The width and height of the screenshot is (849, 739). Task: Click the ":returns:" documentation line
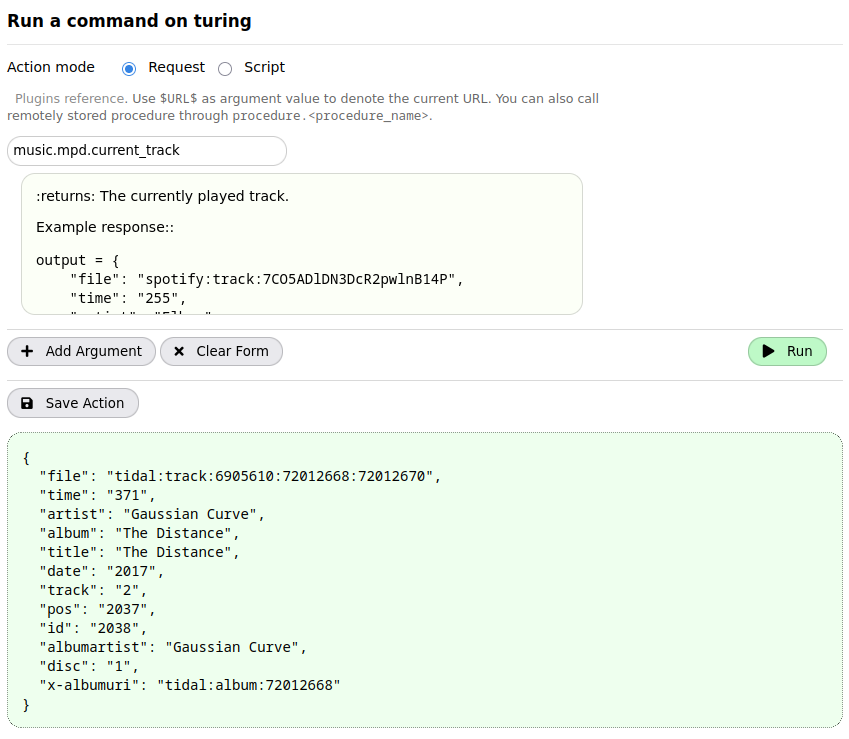coord(162,196)
